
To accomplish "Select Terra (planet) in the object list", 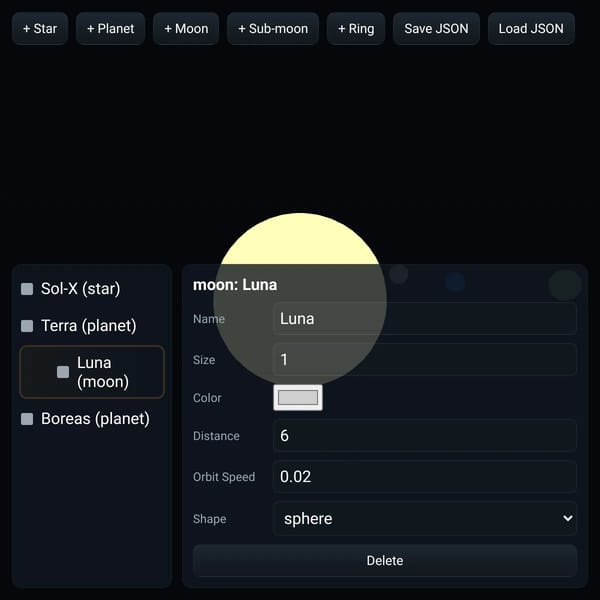I will coord(92,326).
